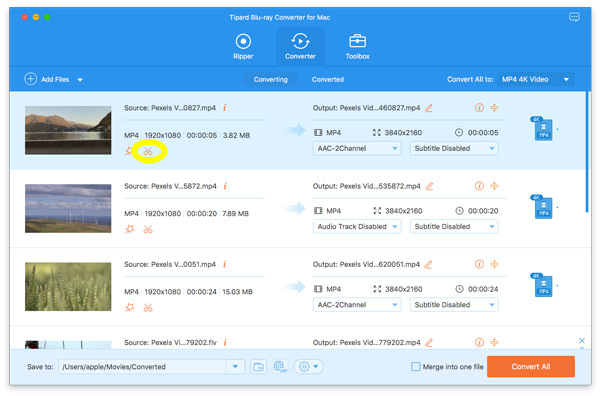The image size is (600, 396).
Task: Switch to the Toolbox tab
Action: 357,47
